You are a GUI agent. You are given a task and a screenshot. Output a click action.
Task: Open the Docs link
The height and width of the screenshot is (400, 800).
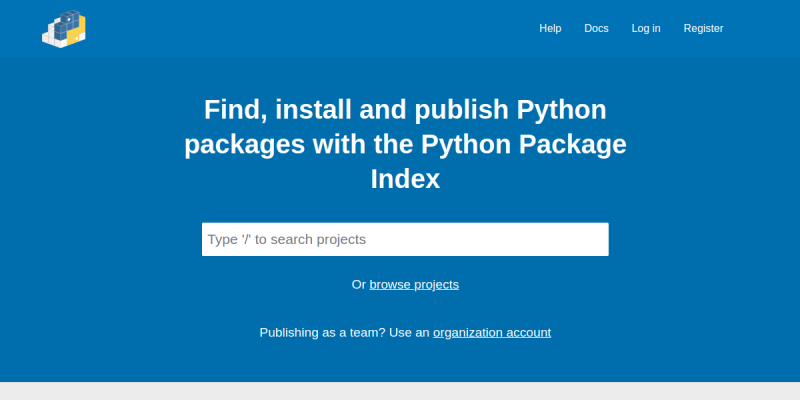tap(596, 29)
